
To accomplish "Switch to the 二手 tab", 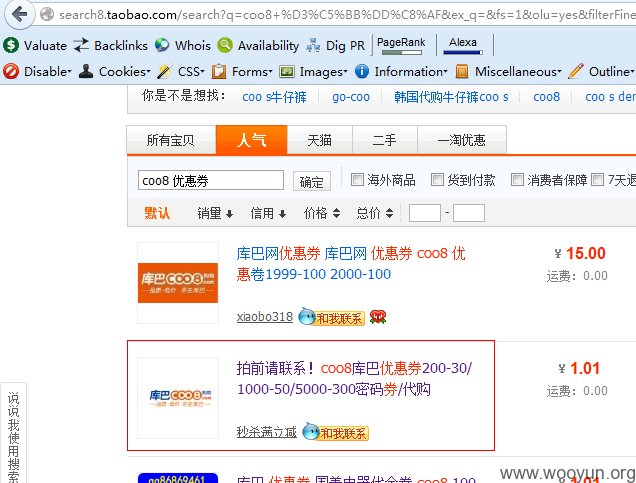I will click(385, 140).
